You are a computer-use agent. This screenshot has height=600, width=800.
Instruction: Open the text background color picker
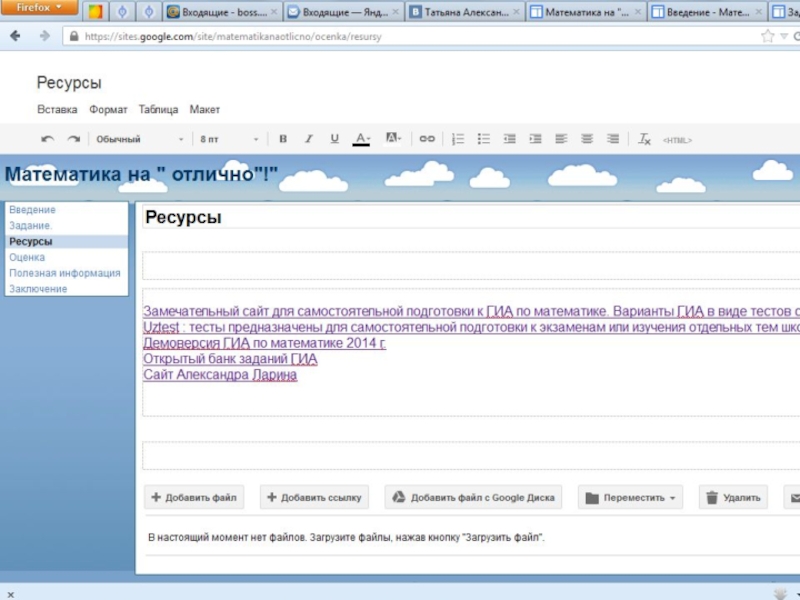tap(393, 139)
